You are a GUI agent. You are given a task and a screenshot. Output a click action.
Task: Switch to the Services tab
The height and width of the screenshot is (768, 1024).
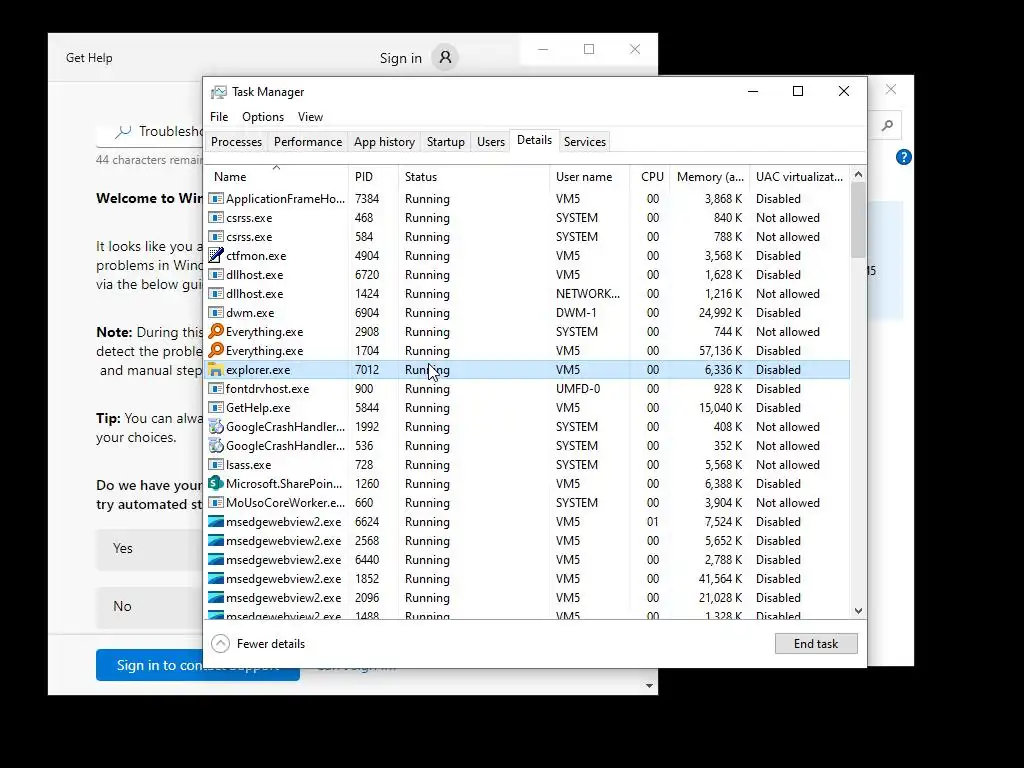point(584,142)
